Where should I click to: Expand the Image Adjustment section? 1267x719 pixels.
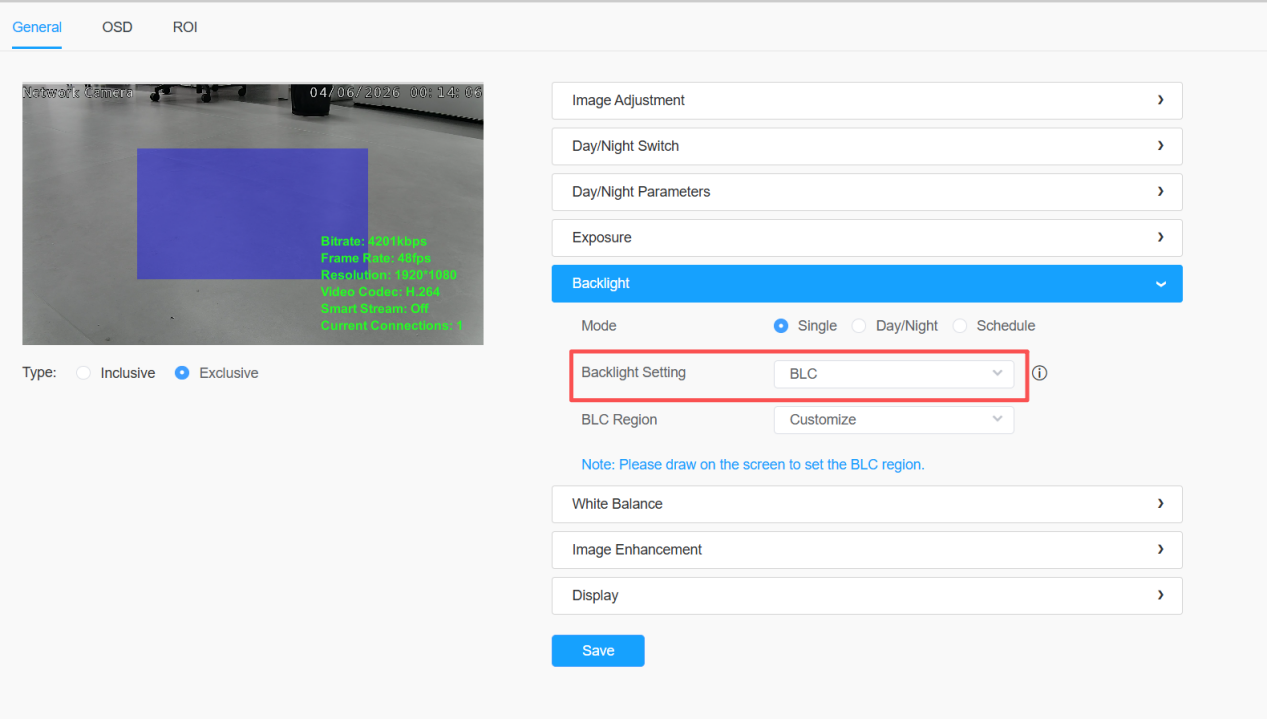tap(867, 101)
